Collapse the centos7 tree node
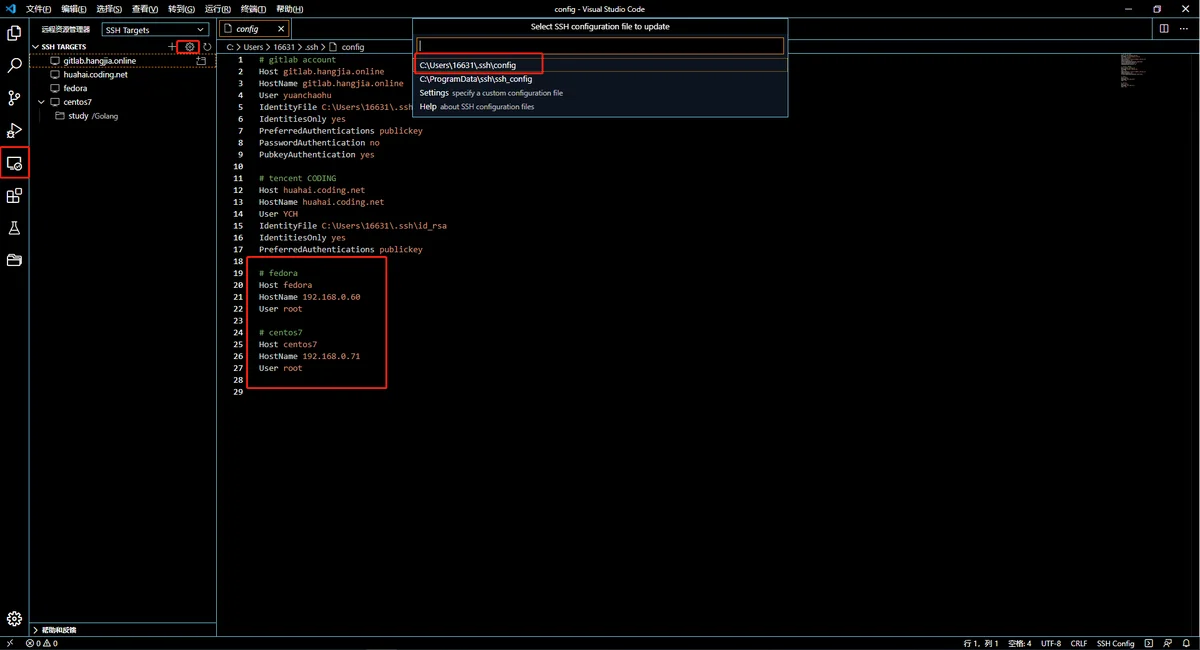1200x650 pixels. (42, 102)
